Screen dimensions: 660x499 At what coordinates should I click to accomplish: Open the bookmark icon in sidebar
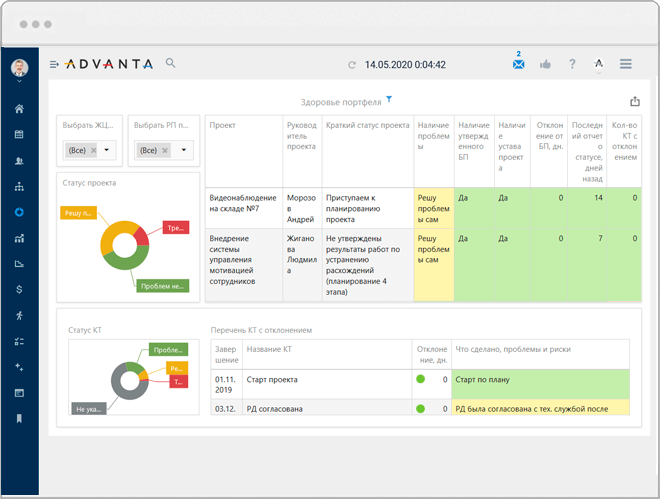pos(19,419)
